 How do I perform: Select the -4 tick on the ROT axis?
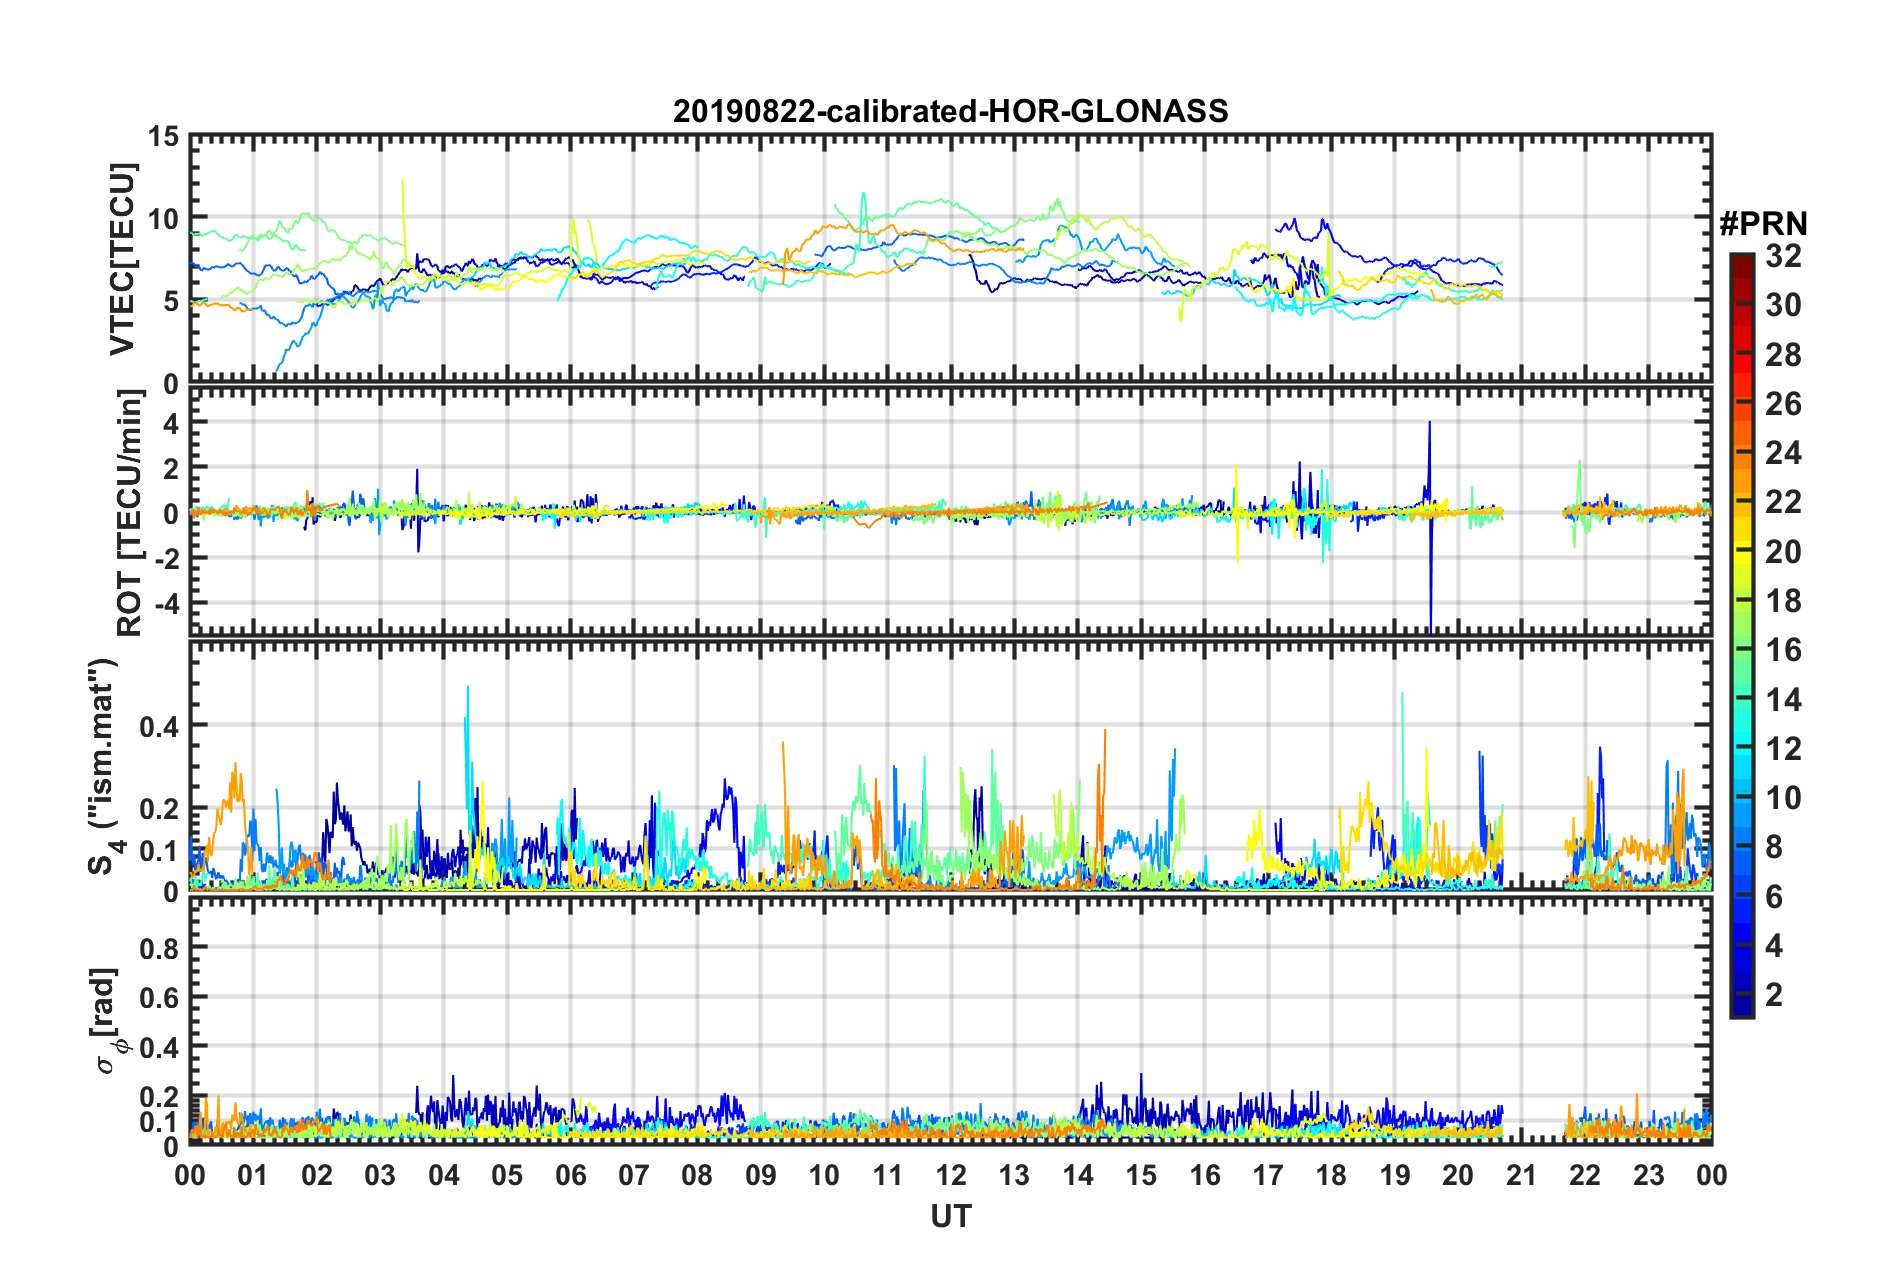pyautogui.click(x=168, y=604)
